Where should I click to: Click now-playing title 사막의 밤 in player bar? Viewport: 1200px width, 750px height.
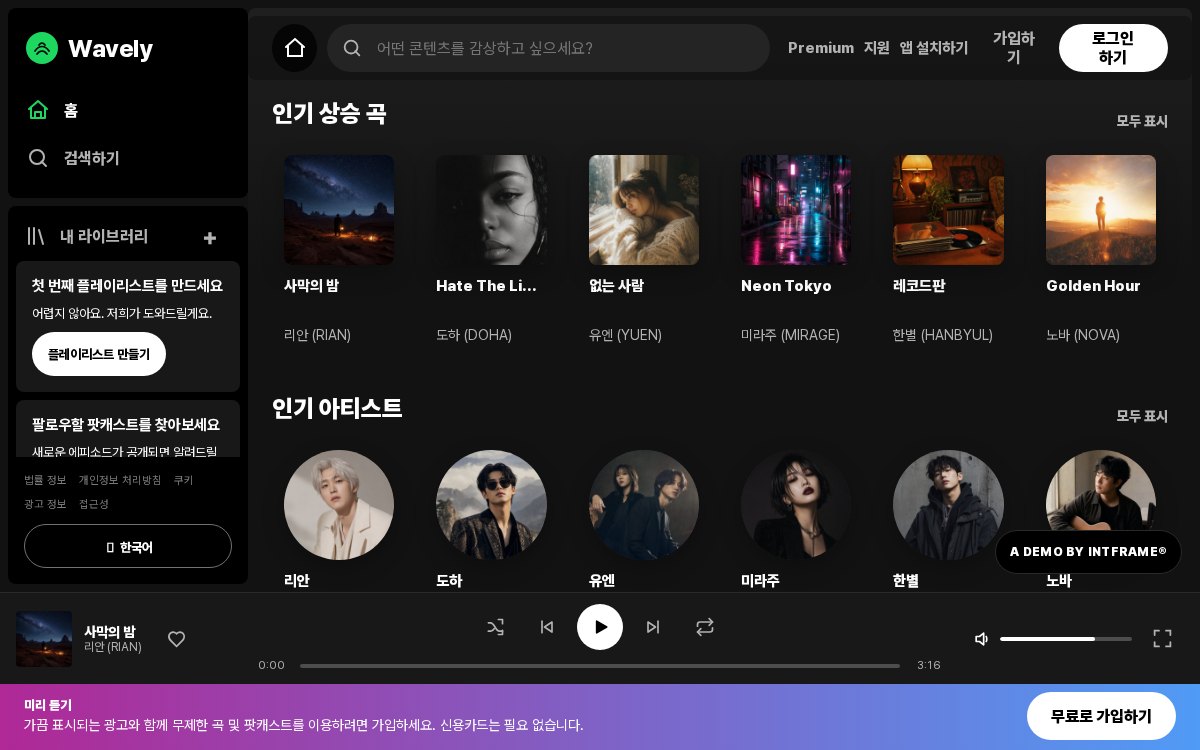click(109, 632)
